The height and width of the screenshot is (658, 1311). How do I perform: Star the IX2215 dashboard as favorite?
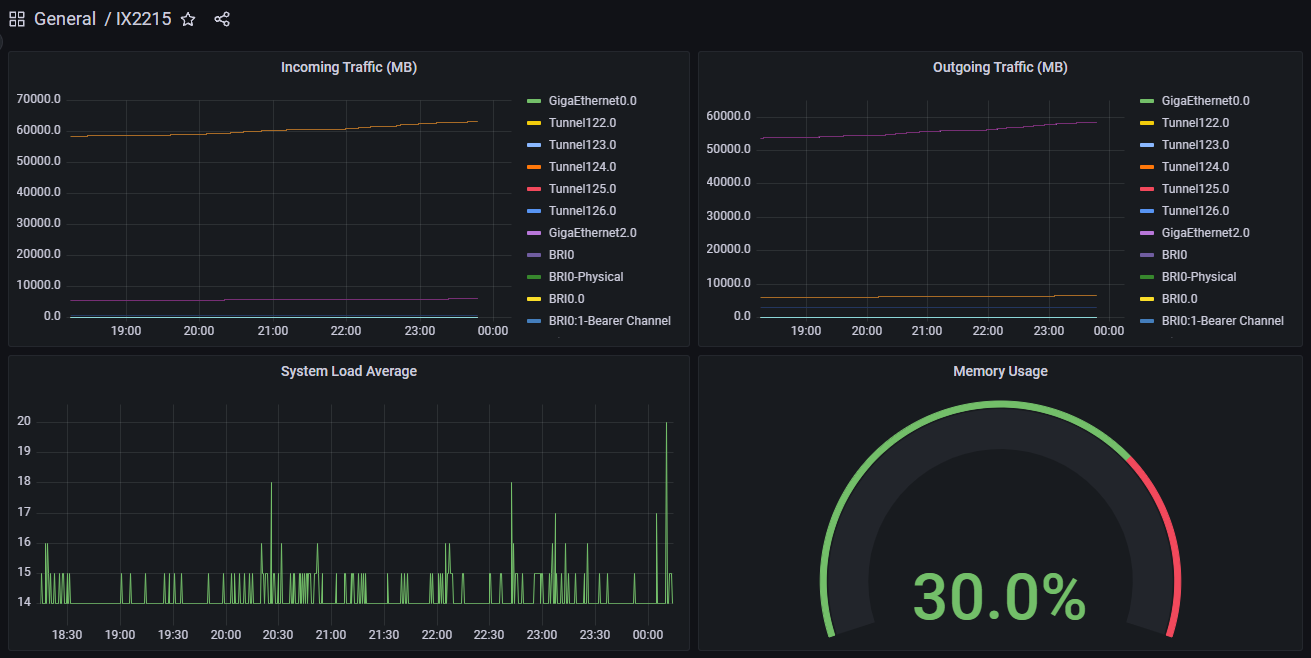(188, 19)
